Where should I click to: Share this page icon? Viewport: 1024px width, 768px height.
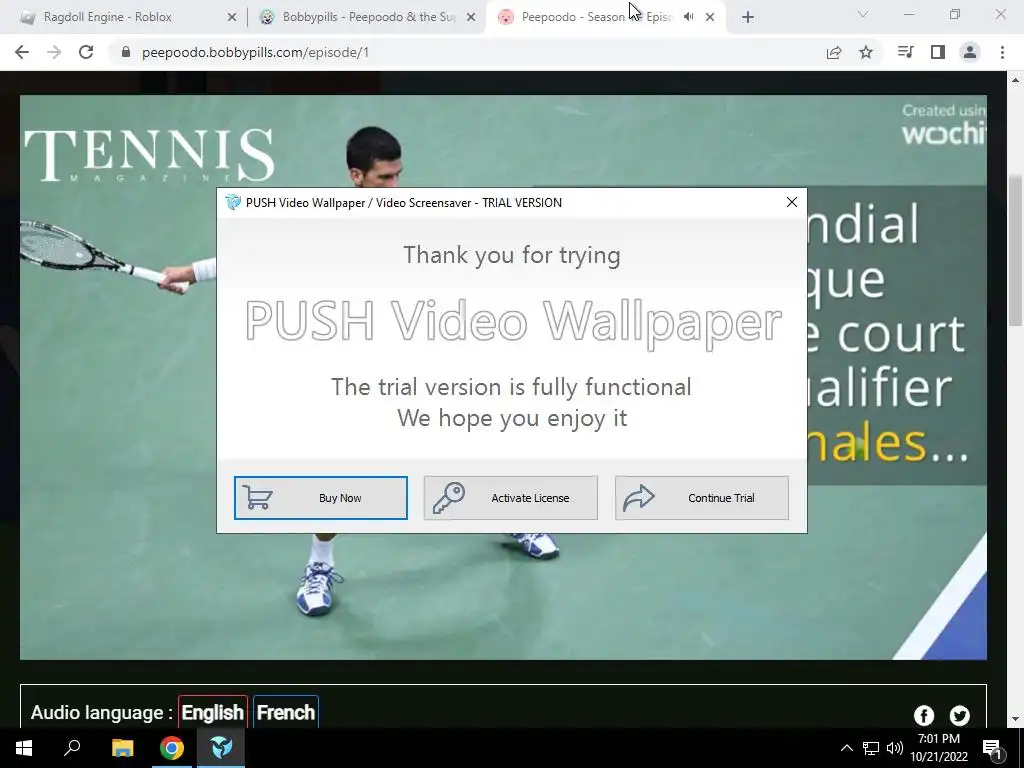pos(834,52)
